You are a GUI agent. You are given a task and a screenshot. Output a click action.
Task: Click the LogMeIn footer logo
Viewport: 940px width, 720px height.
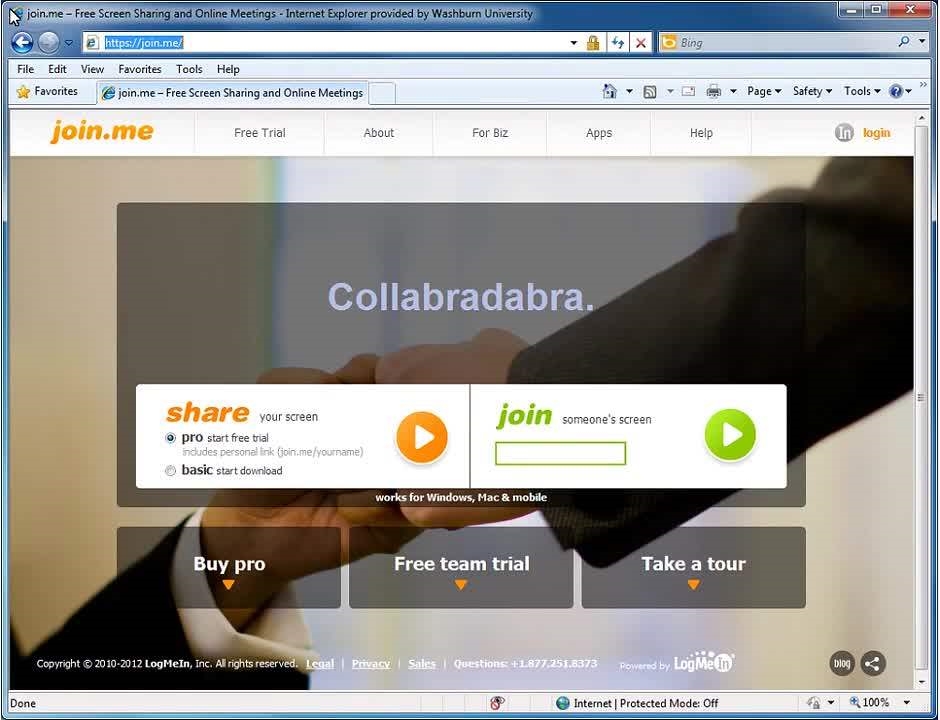pyautogui.click(x=704, y=662)
